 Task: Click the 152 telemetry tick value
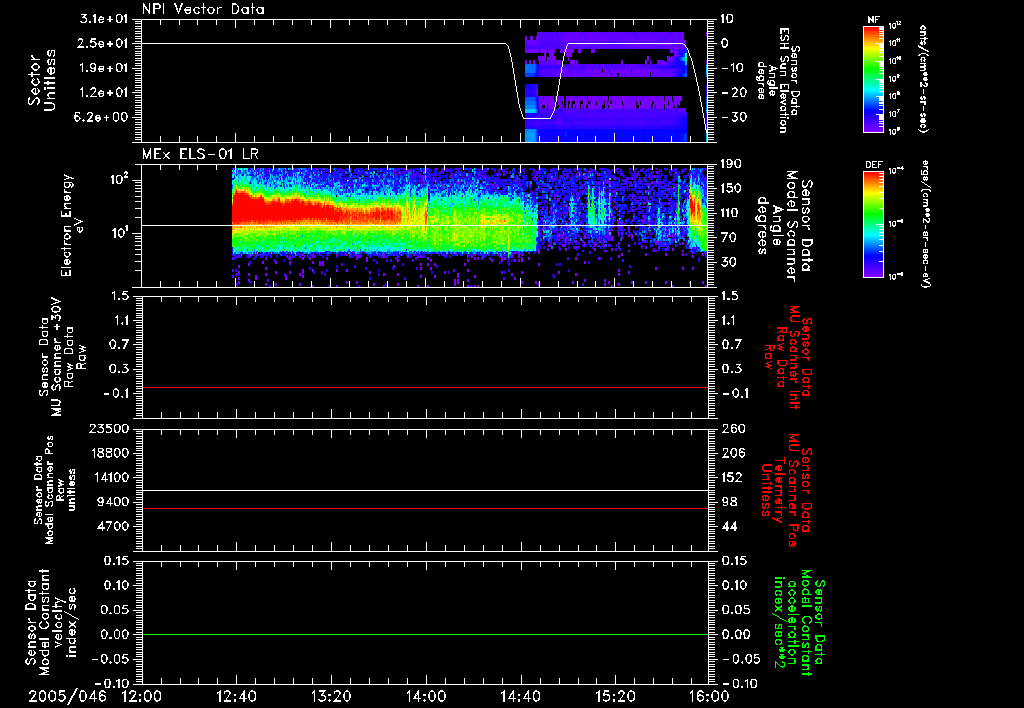pos(732,477)
